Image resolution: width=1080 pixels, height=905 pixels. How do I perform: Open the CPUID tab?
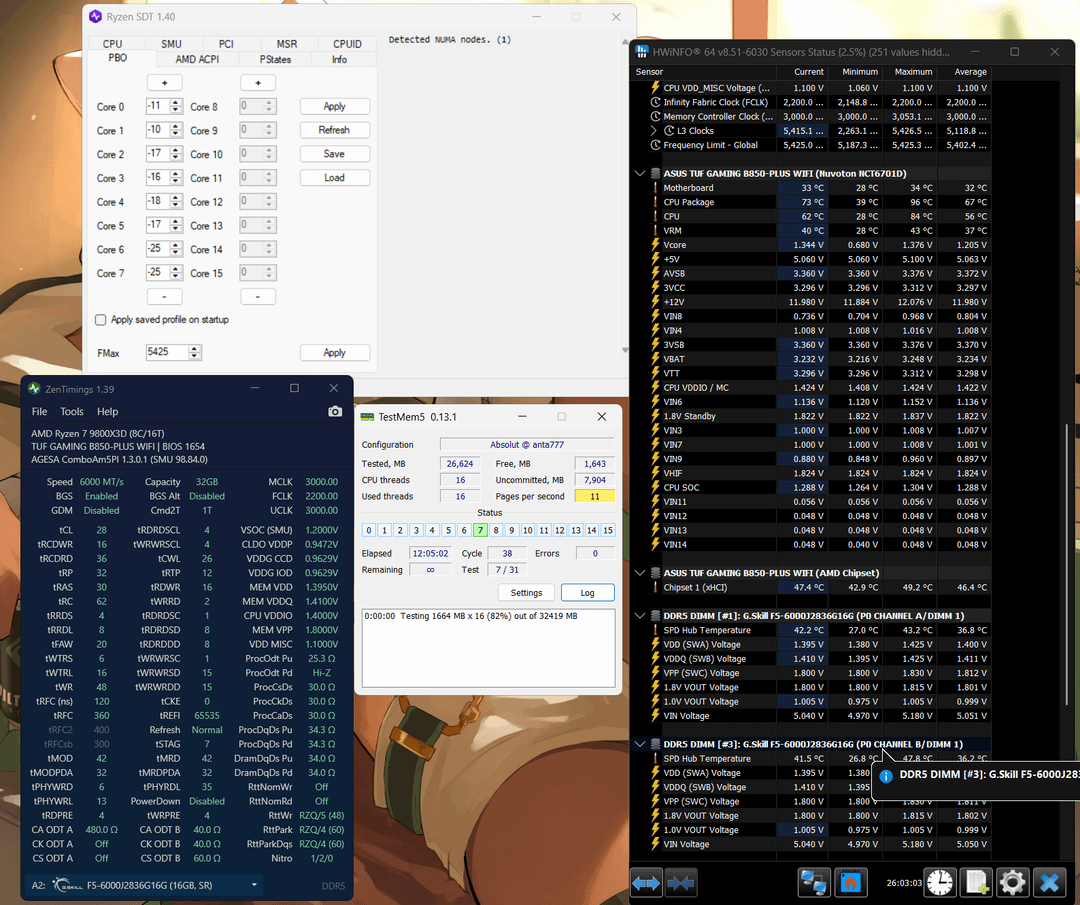[347, 43]
